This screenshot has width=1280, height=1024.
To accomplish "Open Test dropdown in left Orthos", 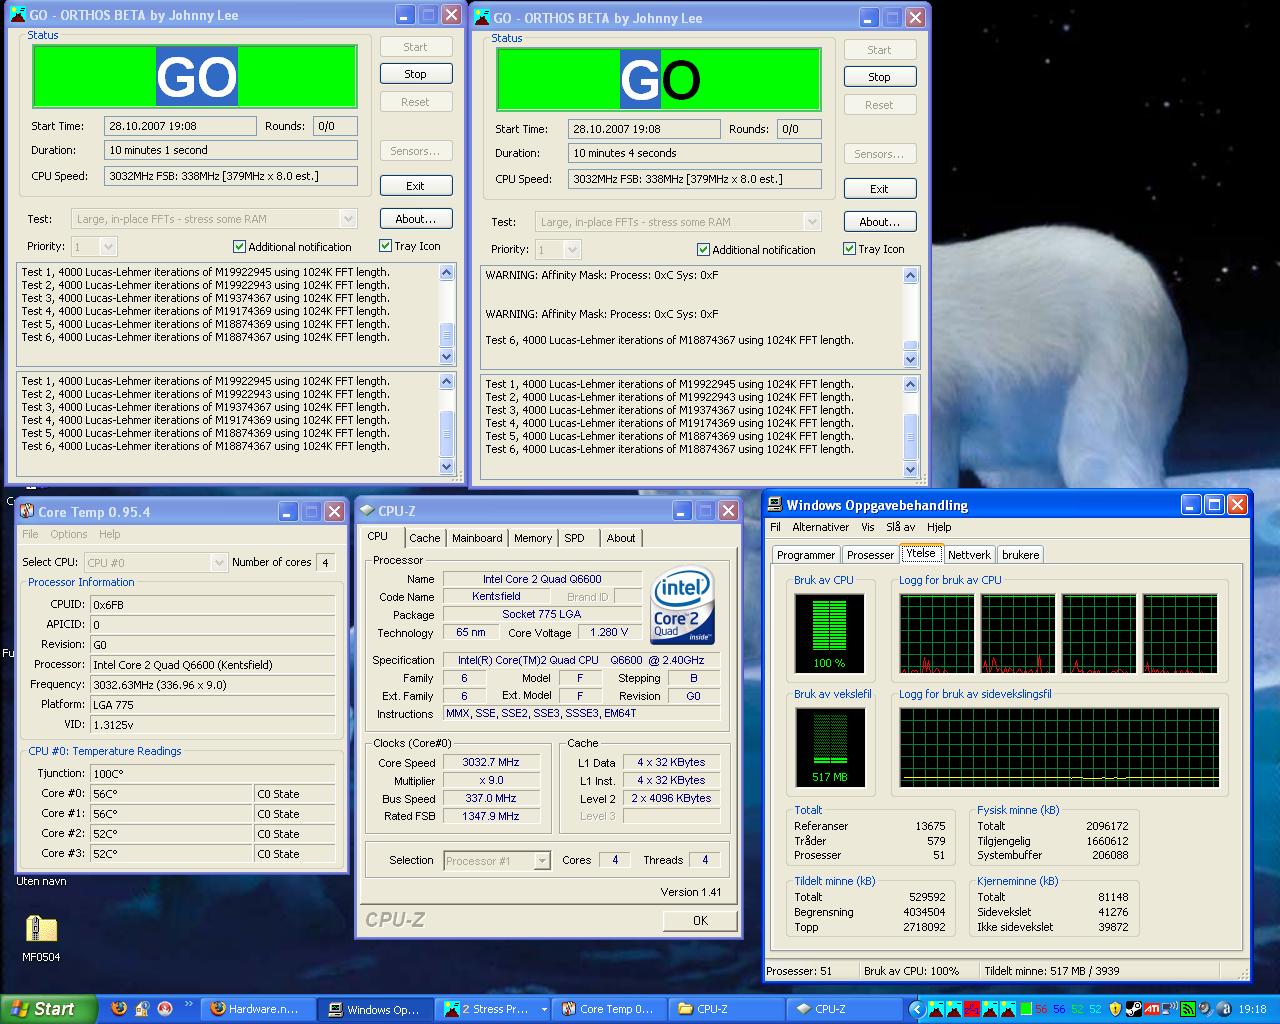I will pyautogui.click(x=348, y=219).
